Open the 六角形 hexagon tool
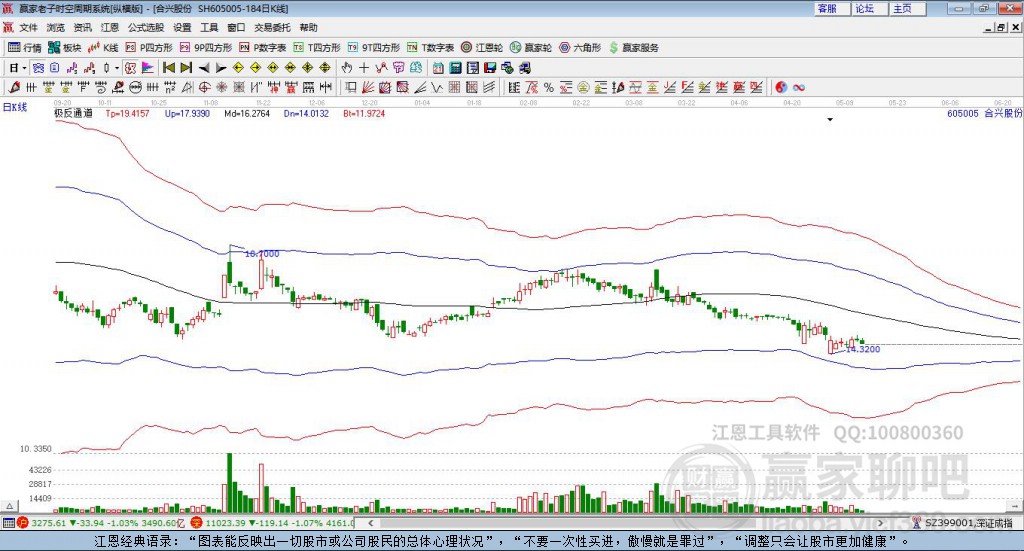1024x551 pixels. pyautogui.click(x=580, y=48)
